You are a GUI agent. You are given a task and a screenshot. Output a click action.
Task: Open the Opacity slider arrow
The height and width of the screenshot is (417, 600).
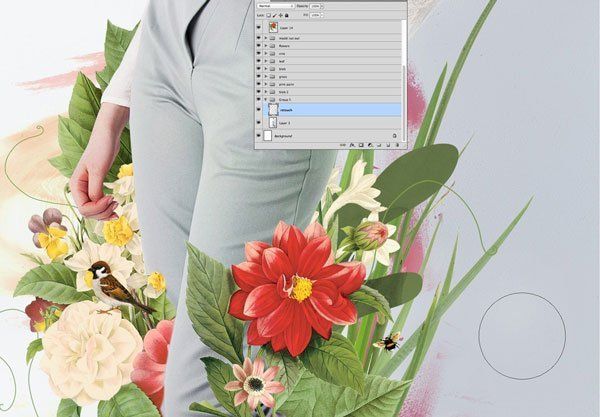322,7
